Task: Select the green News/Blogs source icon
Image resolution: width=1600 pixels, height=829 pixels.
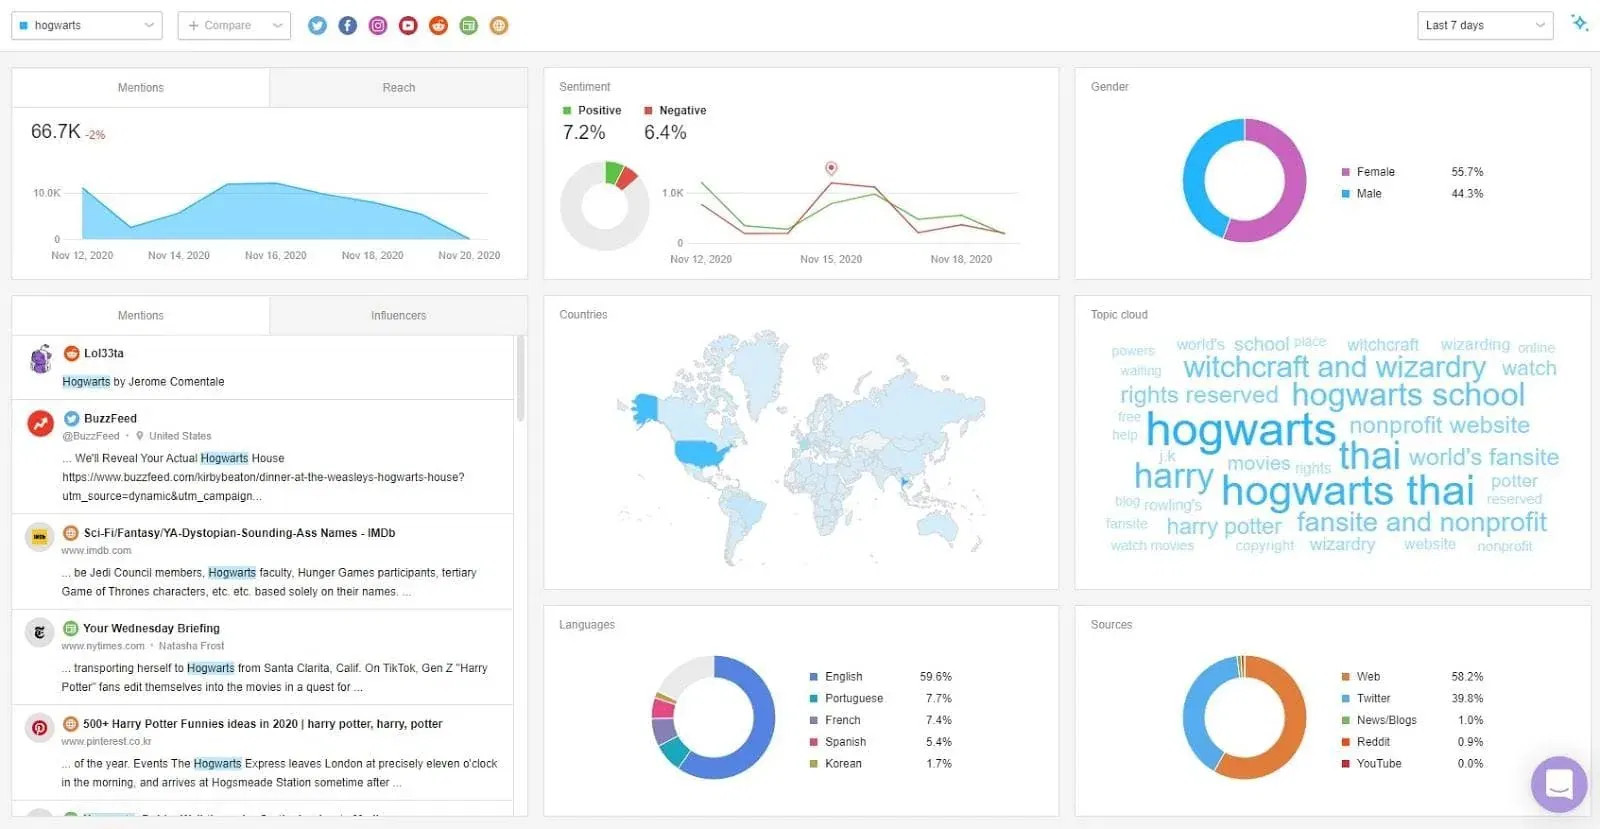Action: coord(469,26)
